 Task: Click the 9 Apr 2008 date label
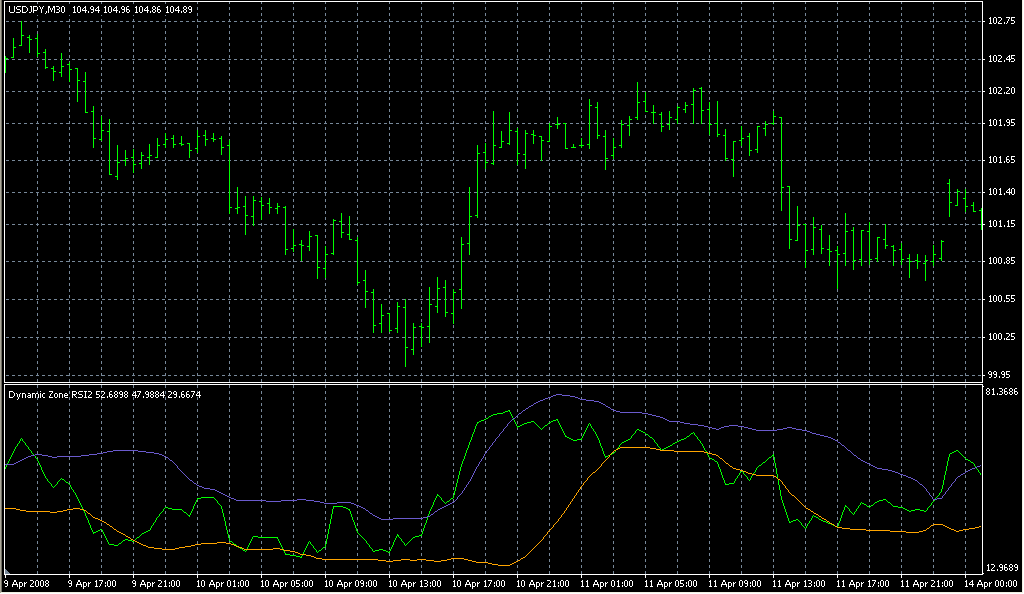tap(27, 583)
